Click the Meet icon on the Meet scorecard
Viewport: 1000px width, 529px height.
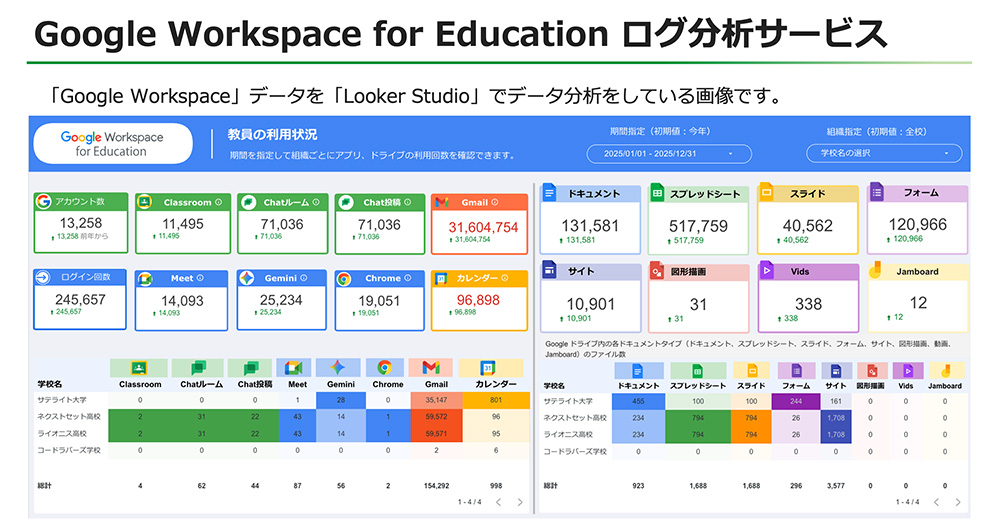click(145, 279)
